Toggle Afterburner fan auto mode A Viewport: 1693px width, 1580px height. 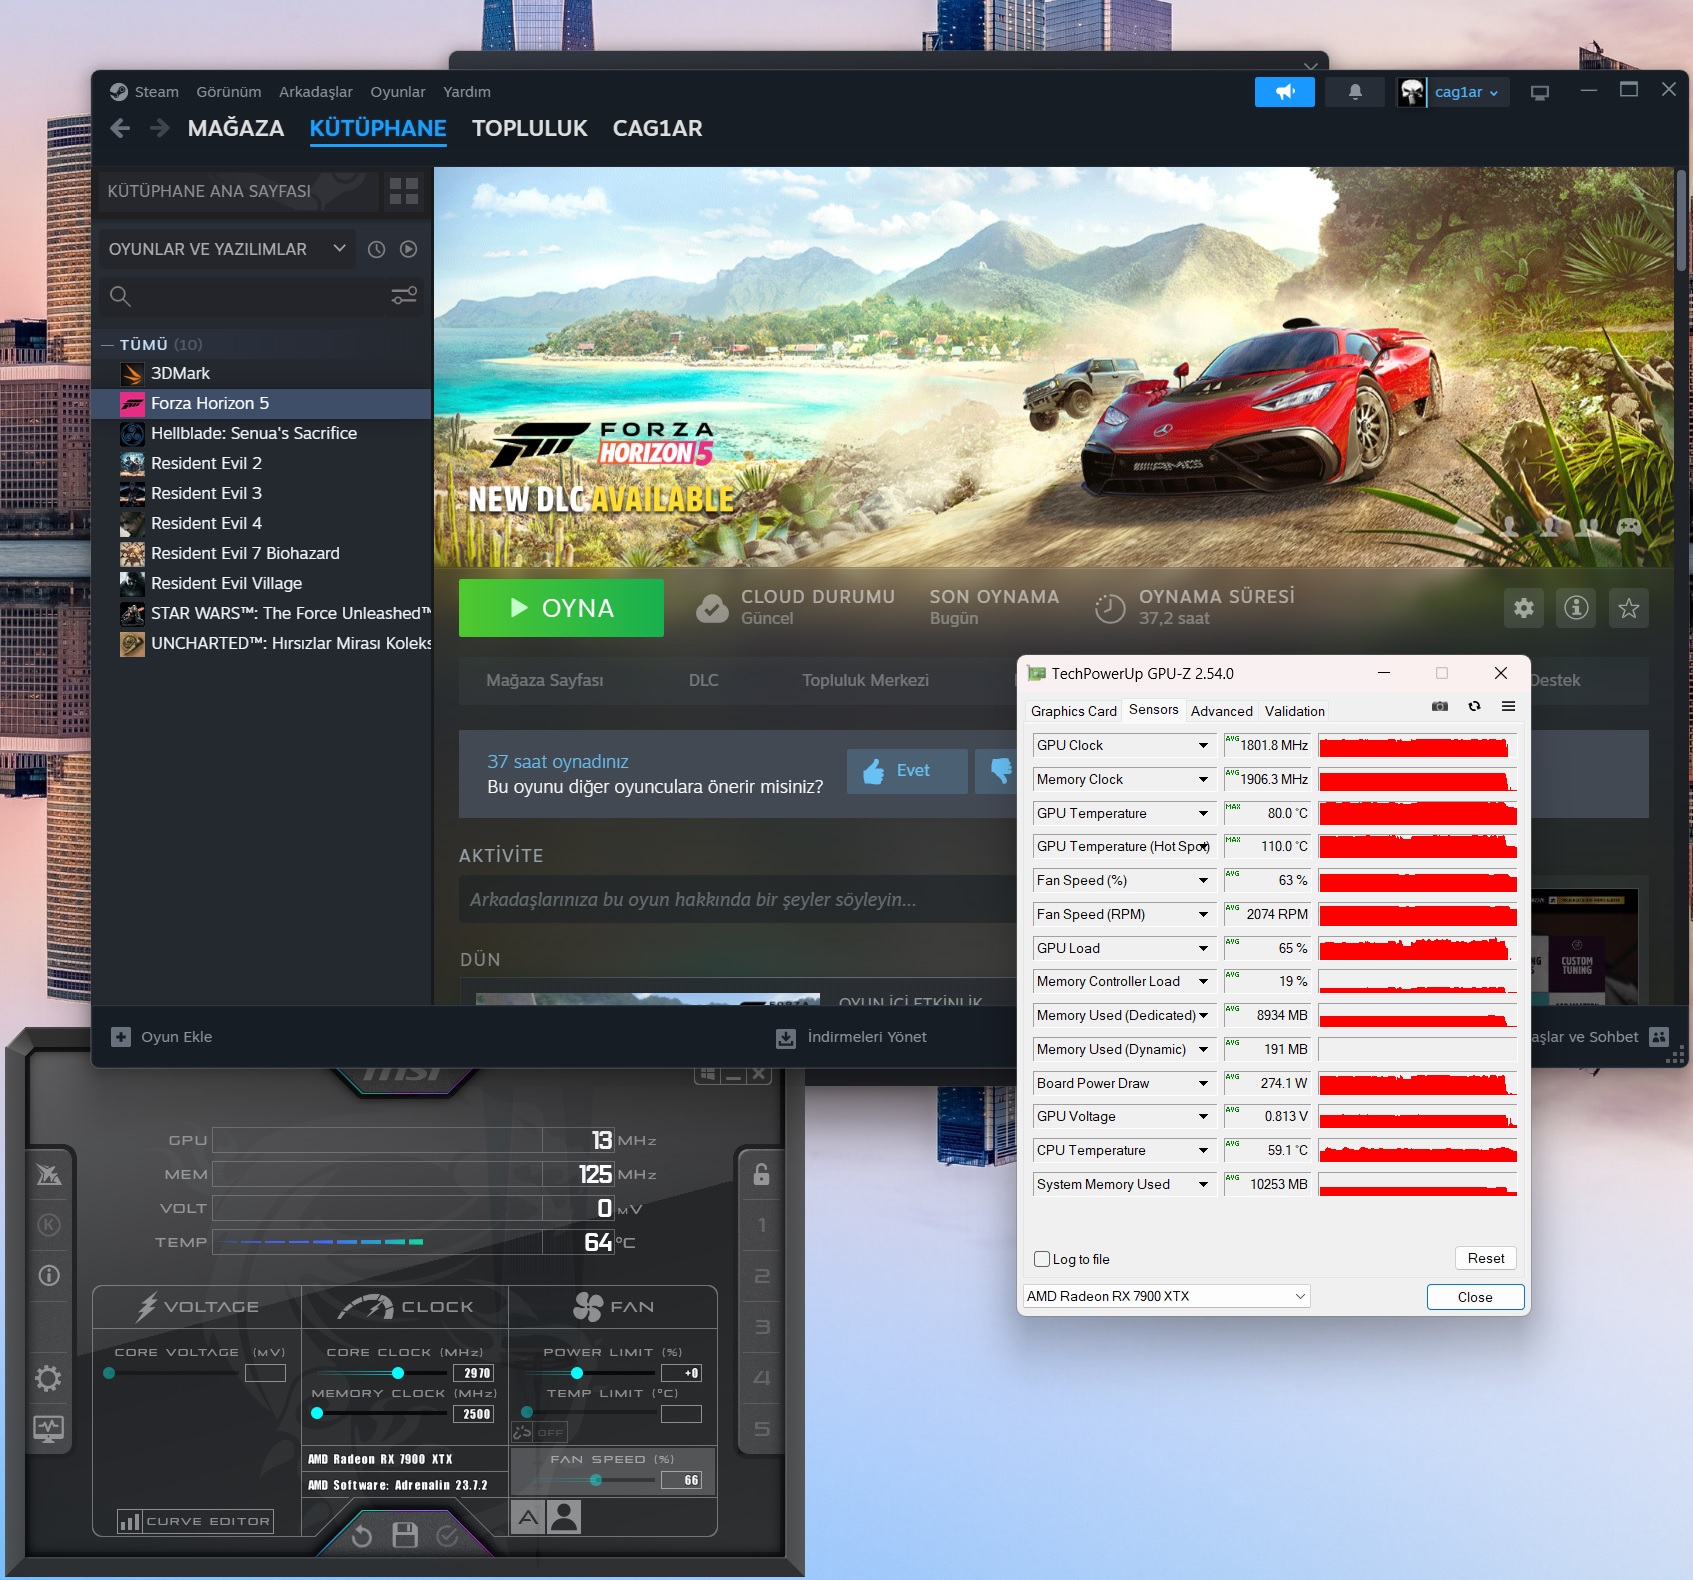click(x=528, y=1517)
